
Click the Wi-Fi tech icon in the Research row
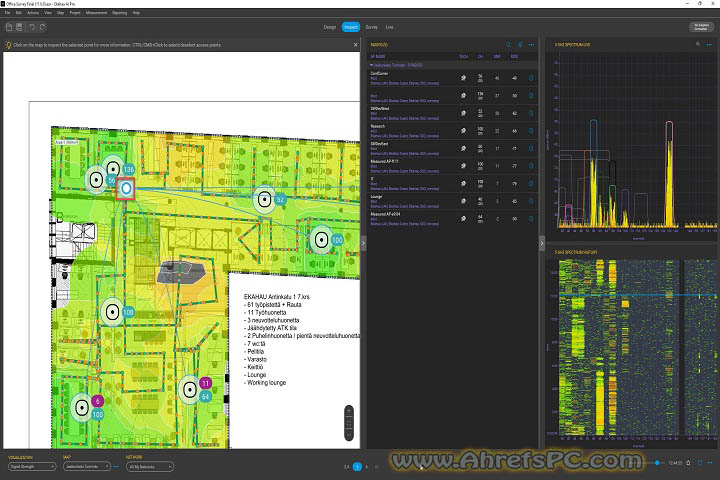463,131
